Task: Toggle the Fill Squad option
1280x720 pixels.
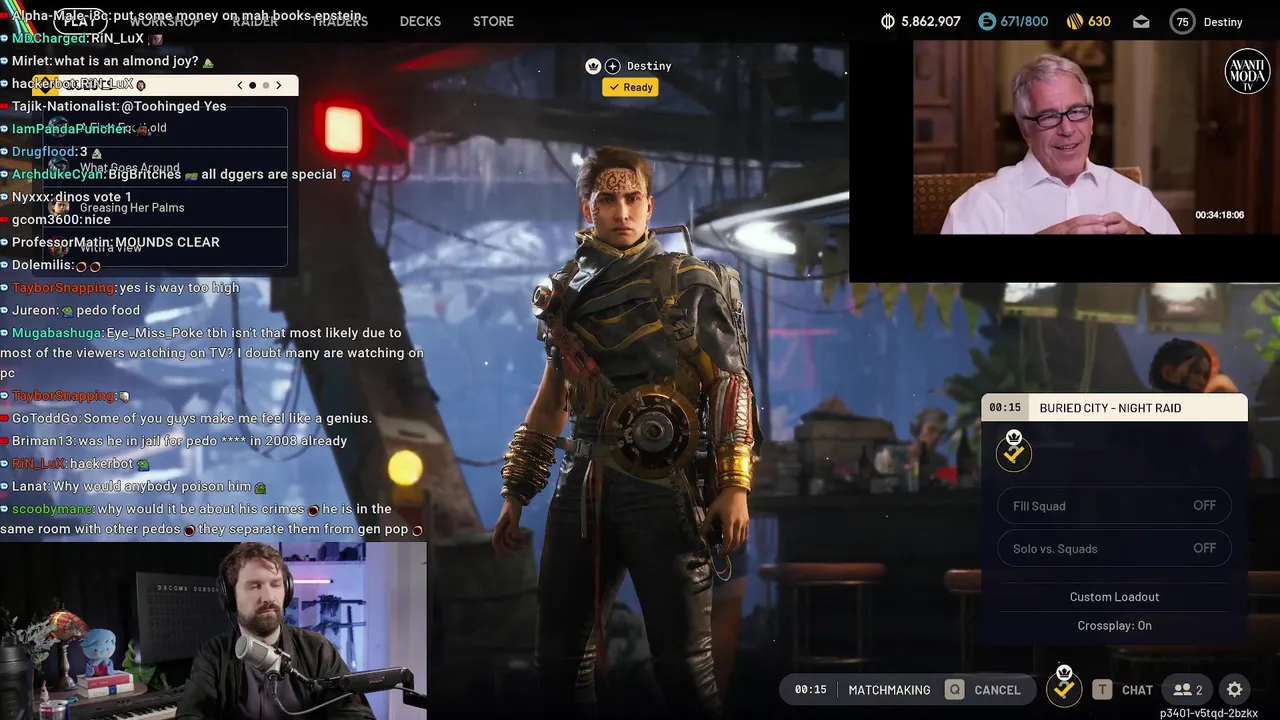Action: (x=1114, y=506)
